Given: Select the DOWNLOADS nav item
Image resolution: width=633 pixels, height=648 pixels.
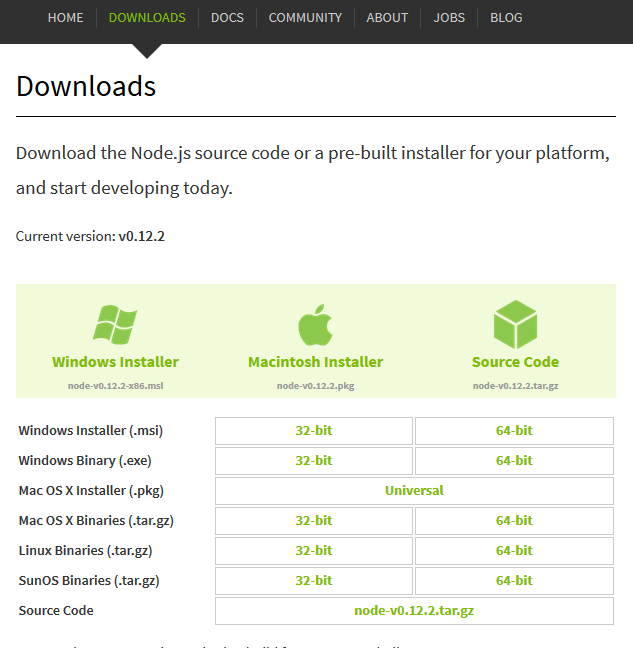Looking at the screenshot, I should (147, 18).
